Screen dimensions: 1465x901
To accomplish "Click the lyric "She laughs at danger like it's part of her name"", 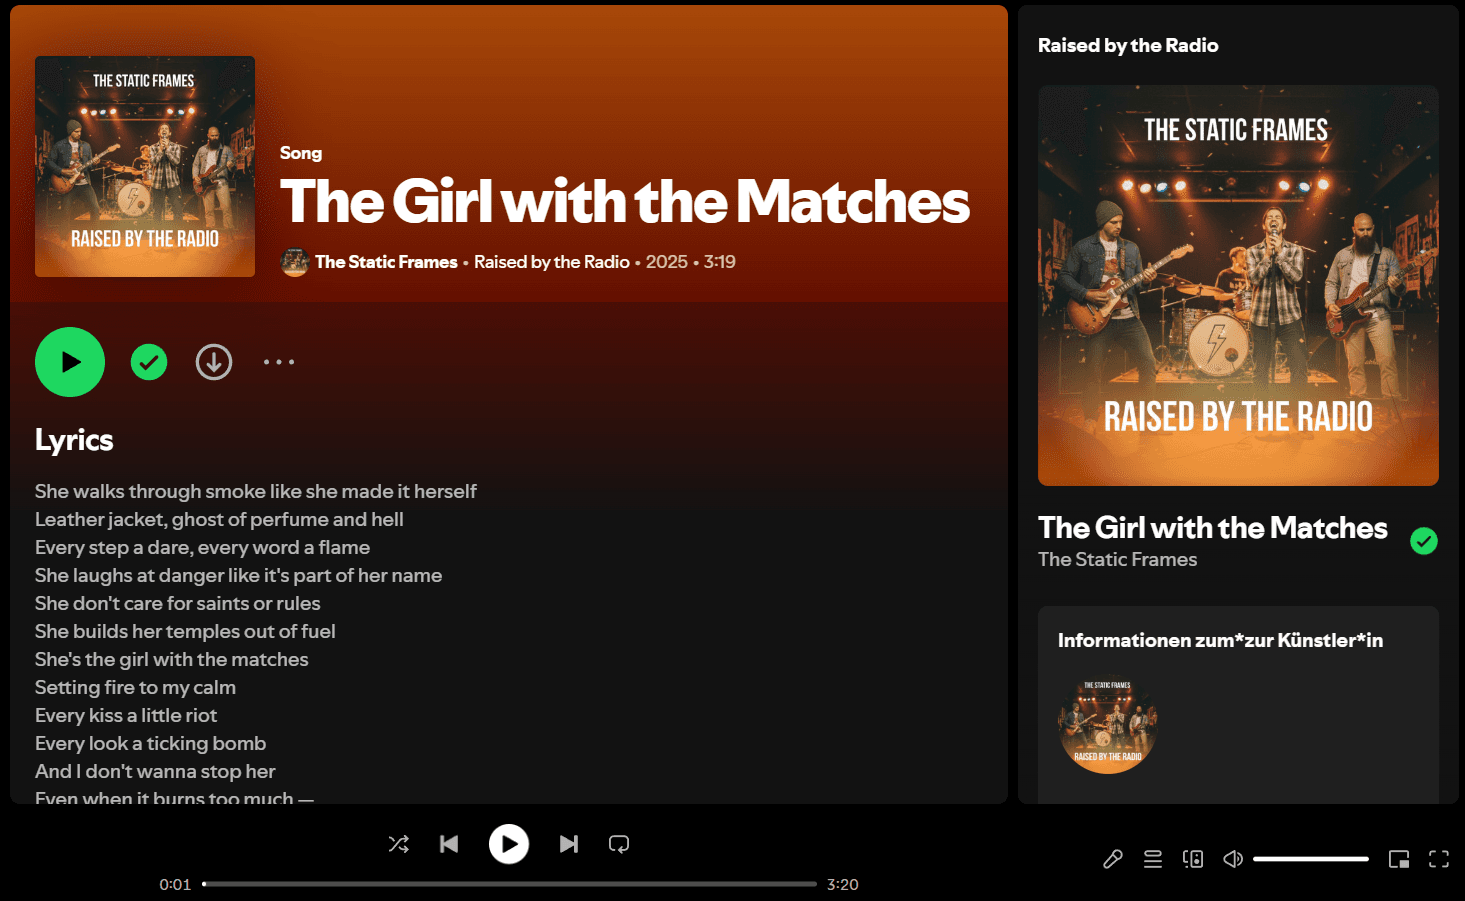I will [239, 575].
